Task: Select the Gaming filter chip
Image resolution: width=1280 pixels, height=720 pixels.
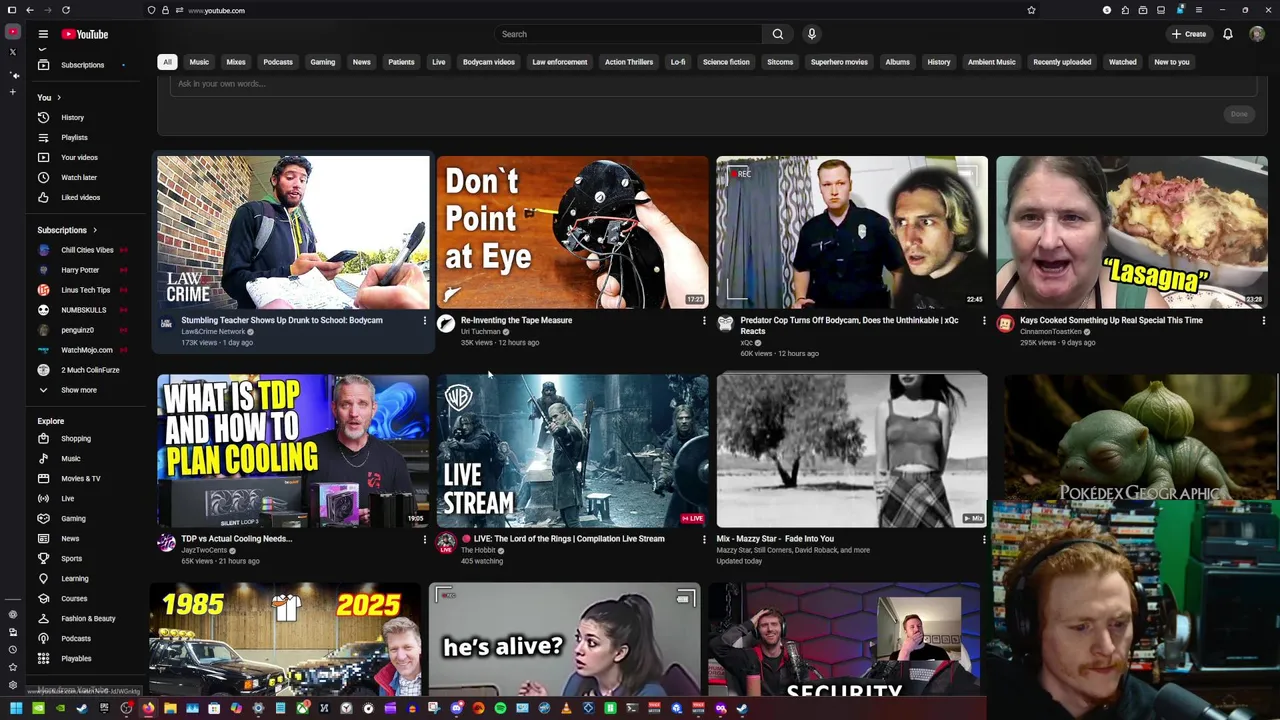Action: 322,62
